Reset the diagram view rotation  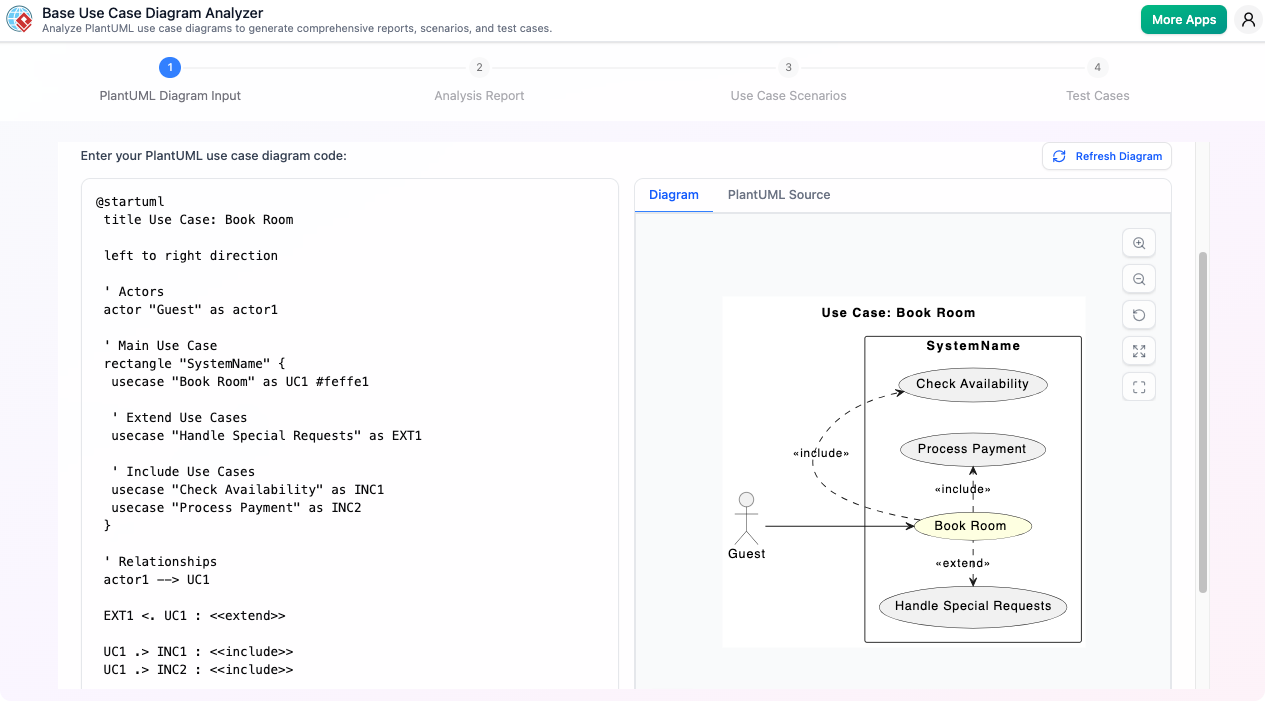pos(1139,314)
